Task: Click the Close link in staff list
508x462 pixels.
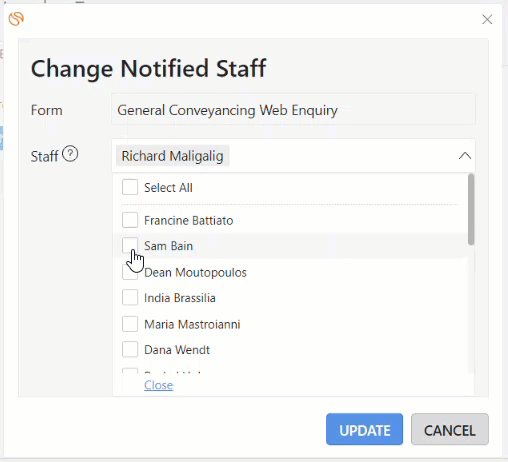Action: coord(159,385)
